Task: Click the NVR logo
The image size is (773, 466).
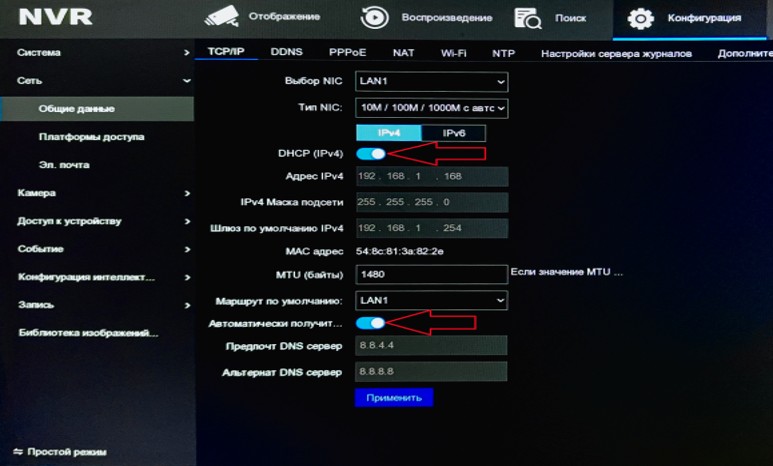Action: pos(55,17)
